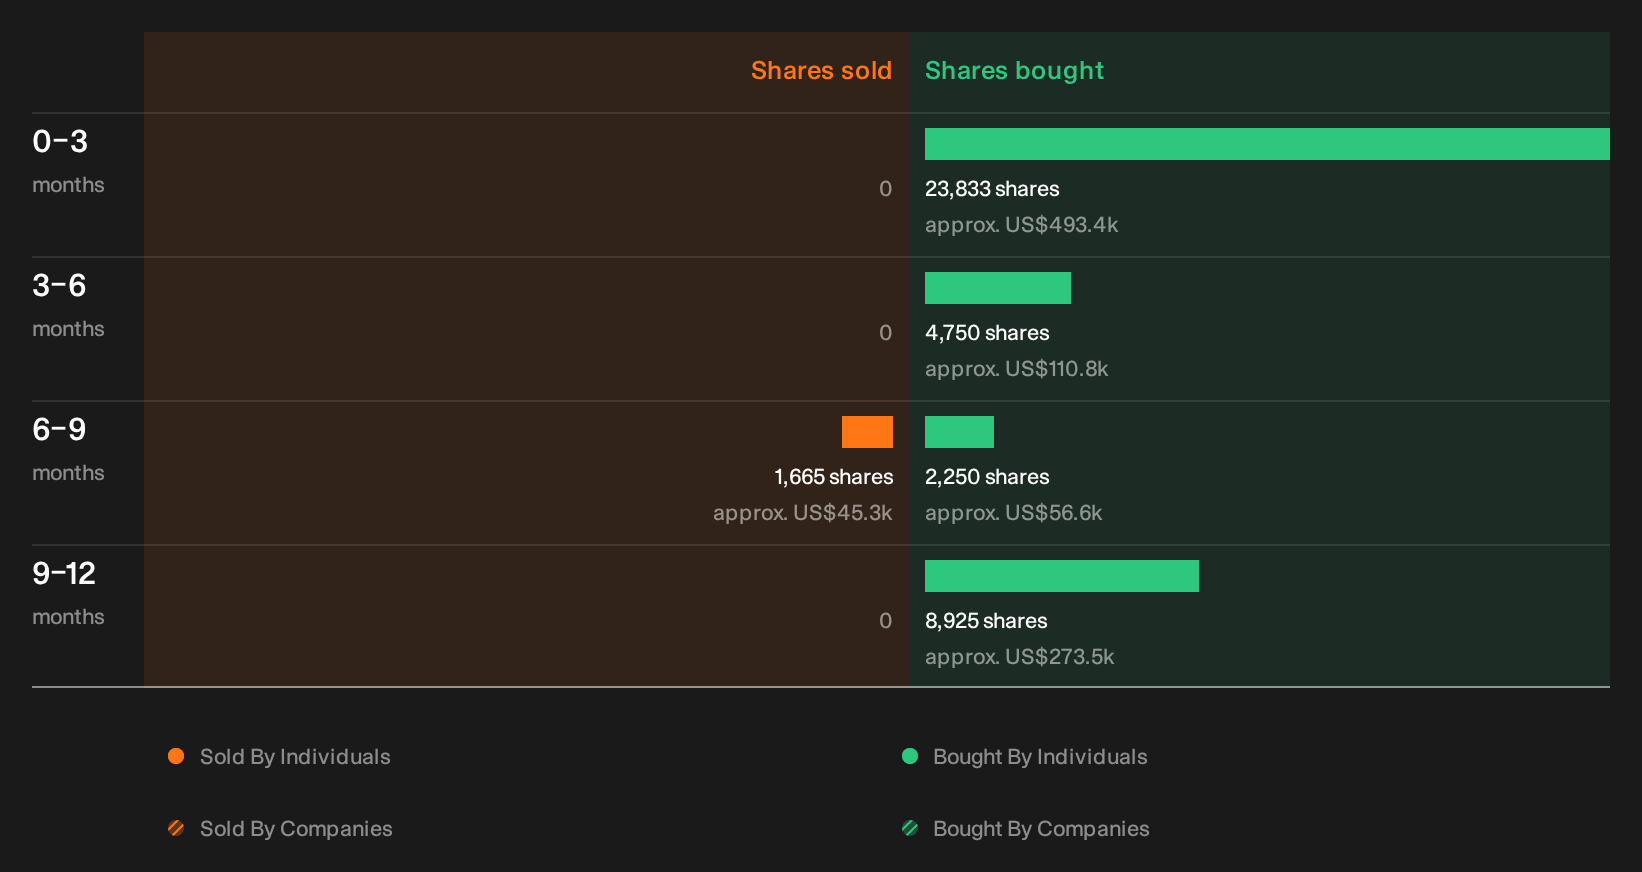Click the Sold By Companies legend text
1642x872 pixels.
tap(296, 829)
